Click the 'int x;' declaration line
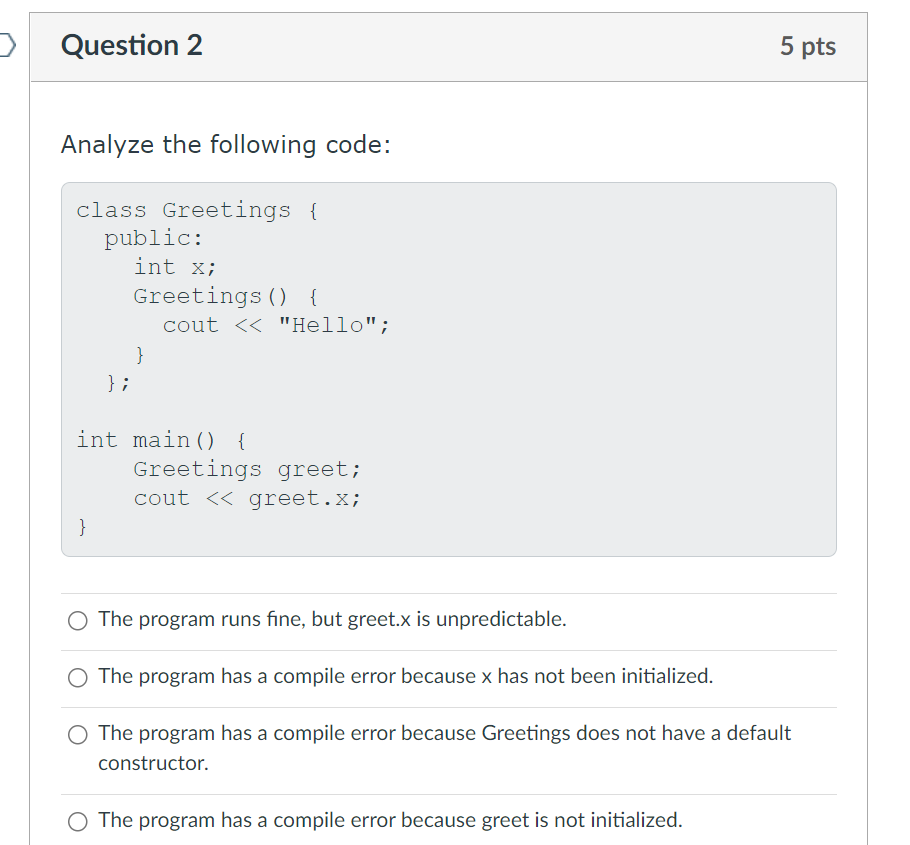 175,268
